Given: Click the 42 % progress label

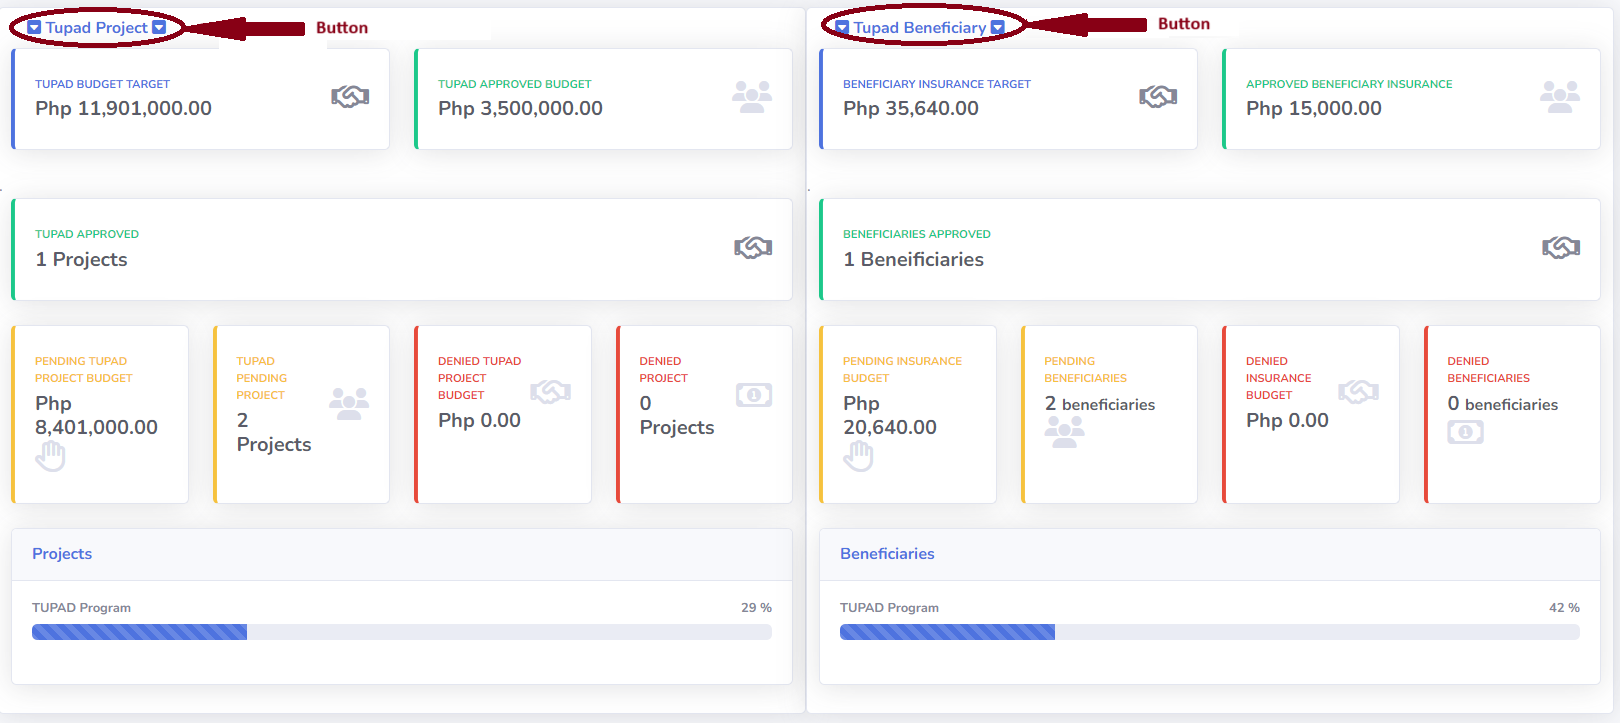Looking at the screenshot, I should pos(1564,608).
